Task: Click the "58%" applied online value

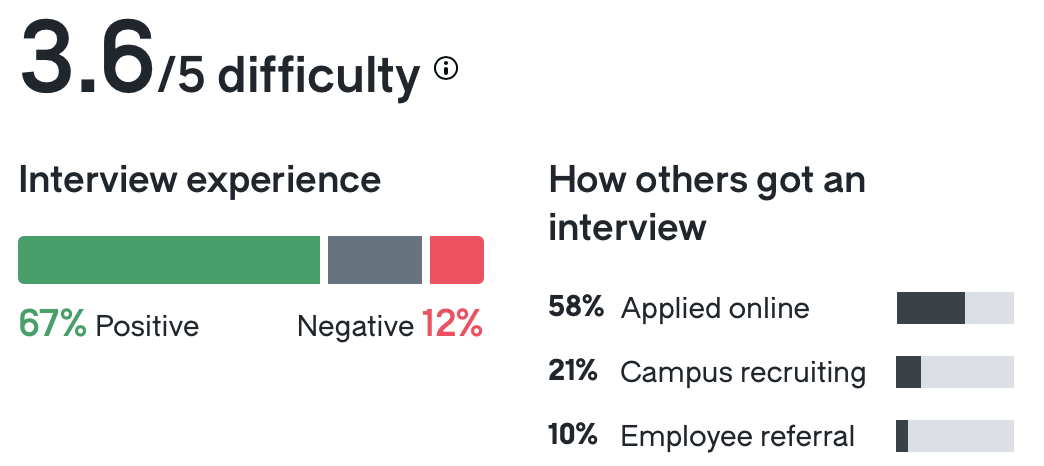Action: 576,307
